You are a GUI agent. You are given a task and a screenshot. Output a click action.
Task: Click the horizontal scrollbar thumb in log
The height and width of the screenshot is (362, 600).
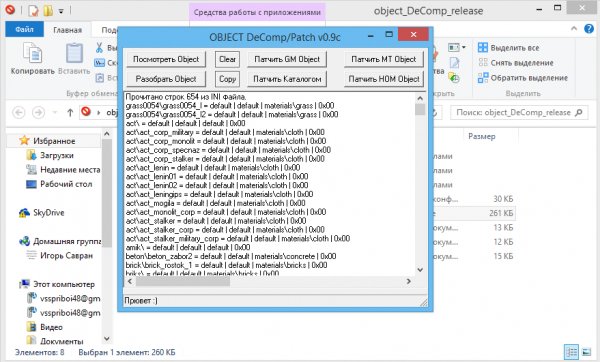[x=183, y=281]
